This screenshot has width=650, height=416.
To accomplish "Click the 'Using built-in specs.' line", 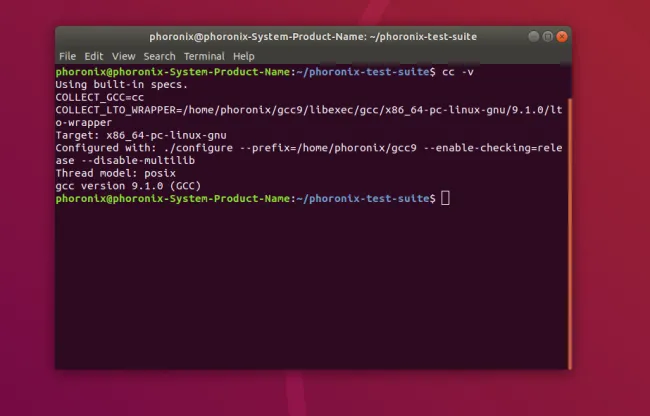I will tap(121, 85).
